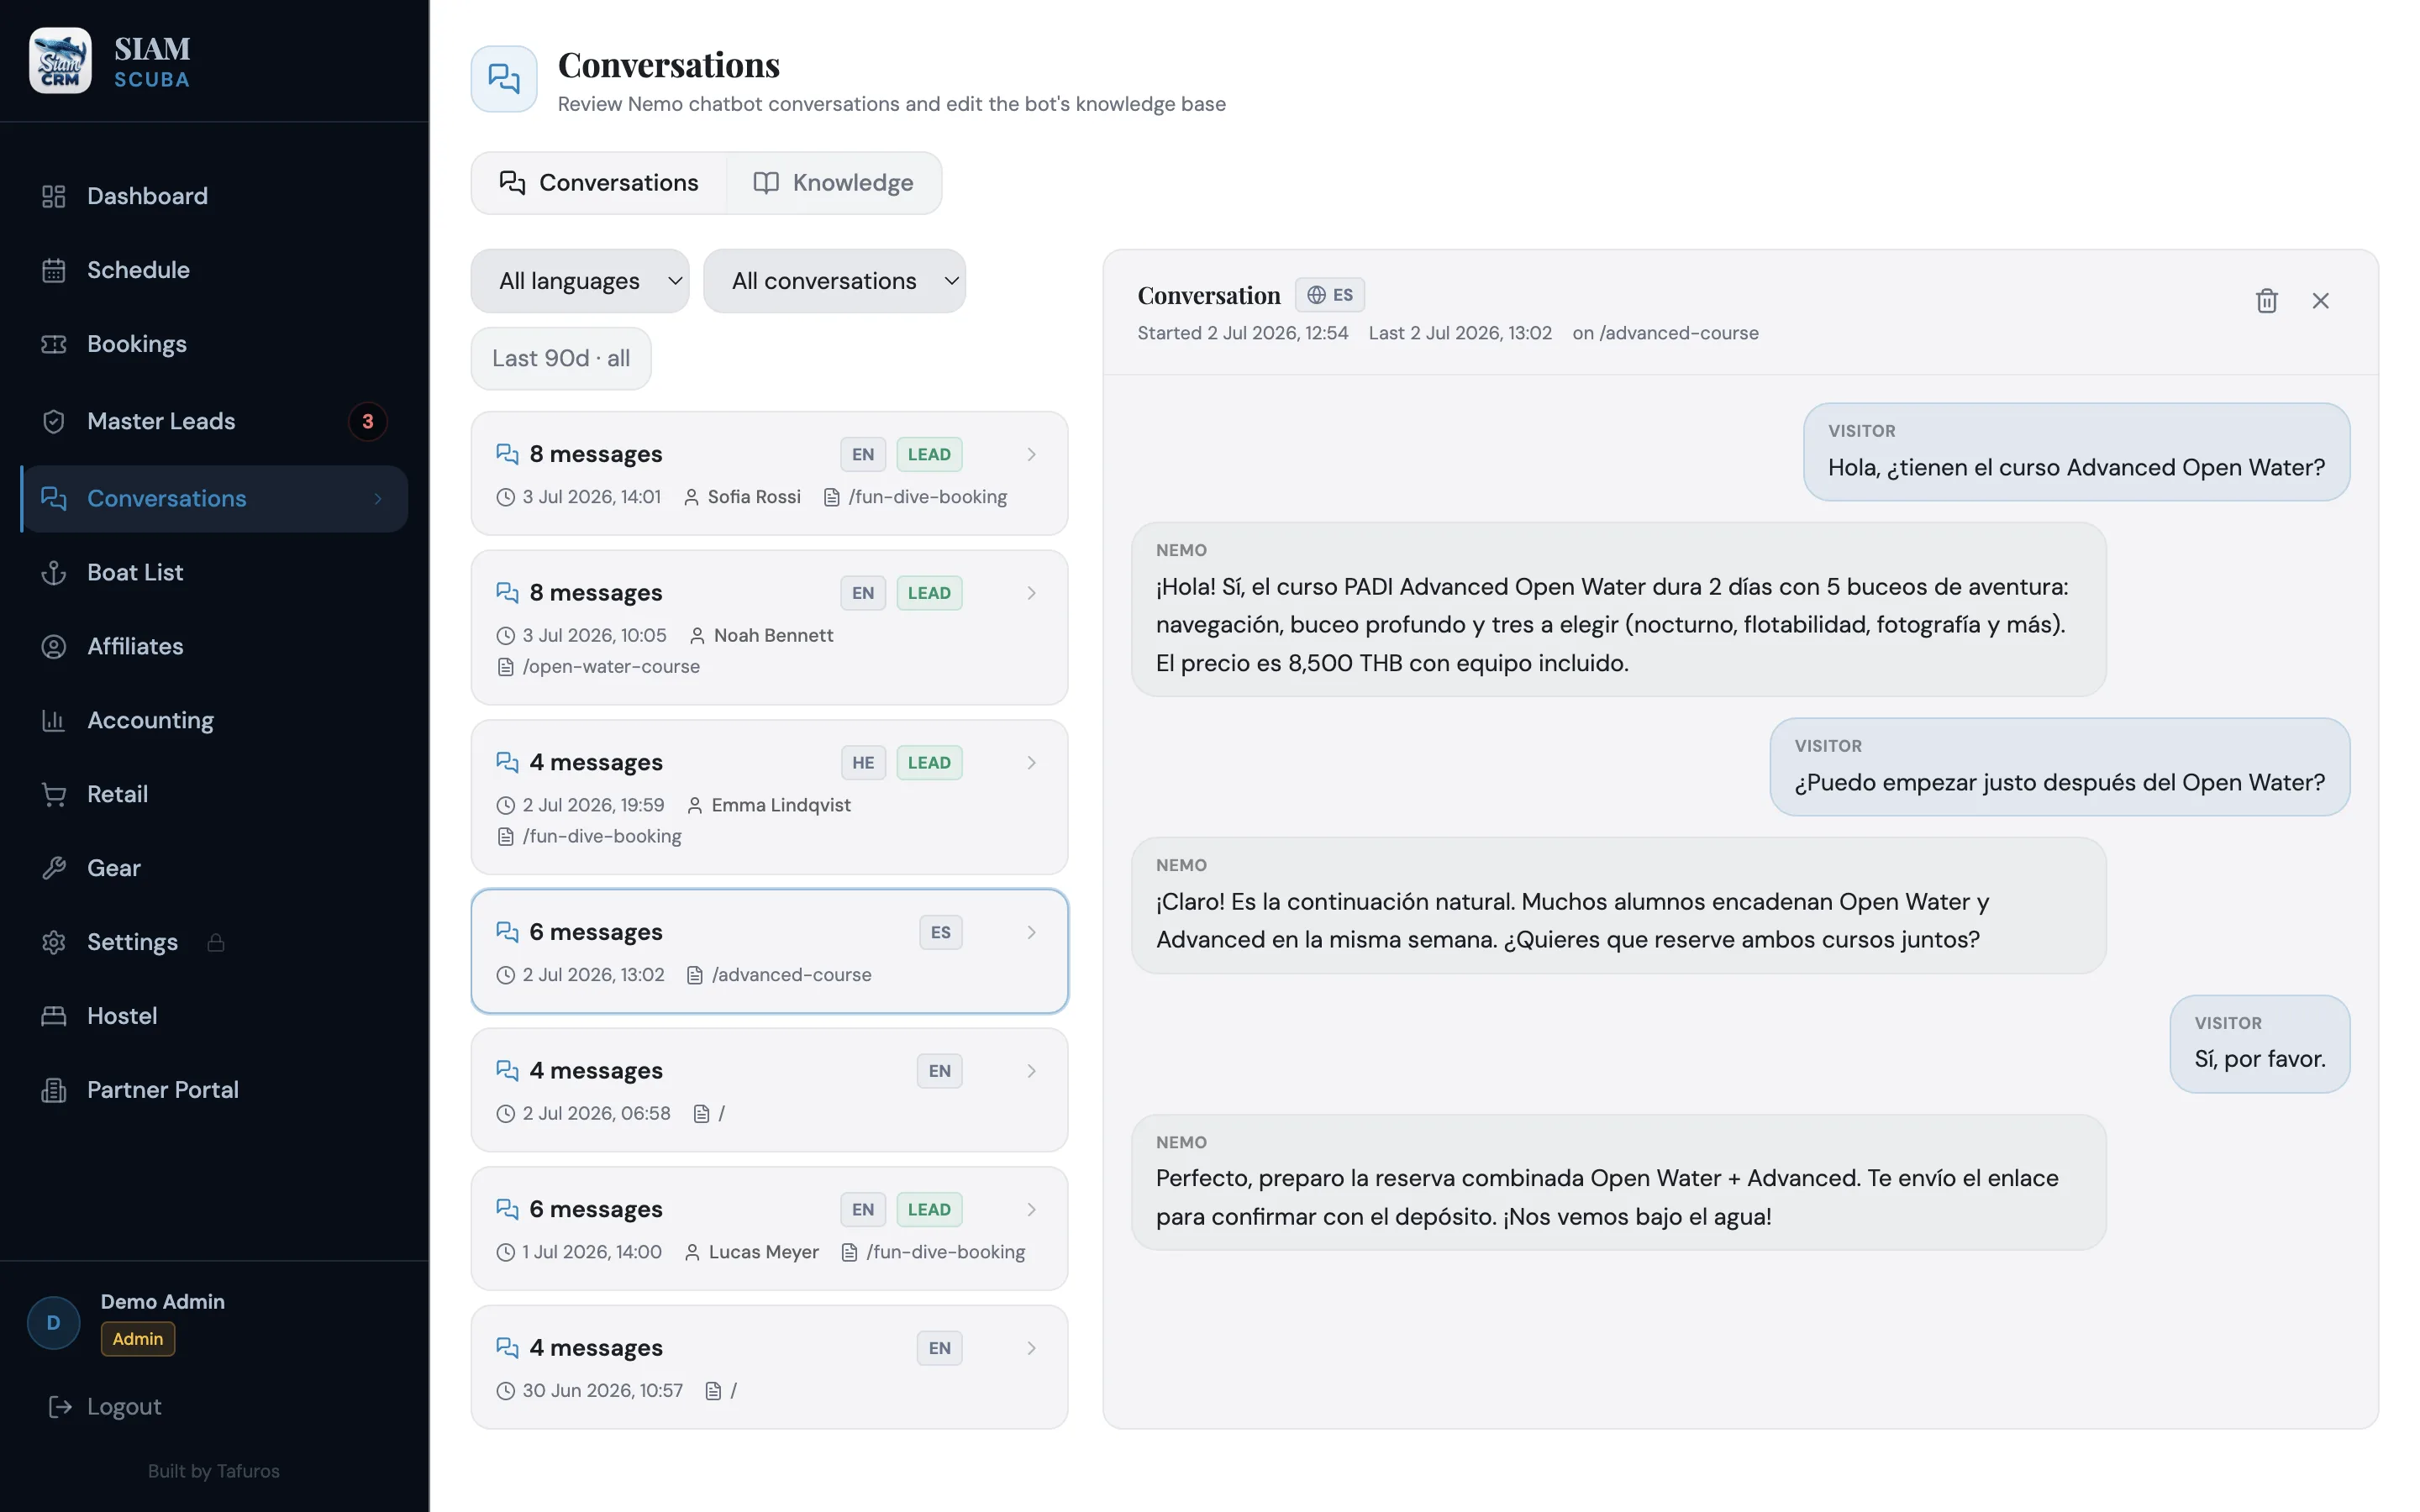Select the Conversations tab
The width and height of the screenshot is (2420, 1512).
coord(599,183)
